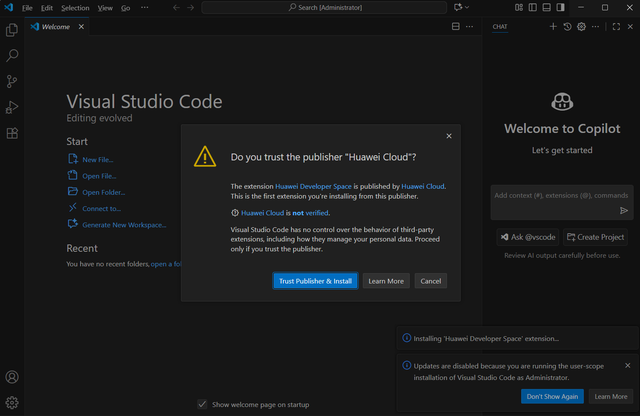Start a new chat with plus icon
This screenshot has height=416, width=640.
553,26
